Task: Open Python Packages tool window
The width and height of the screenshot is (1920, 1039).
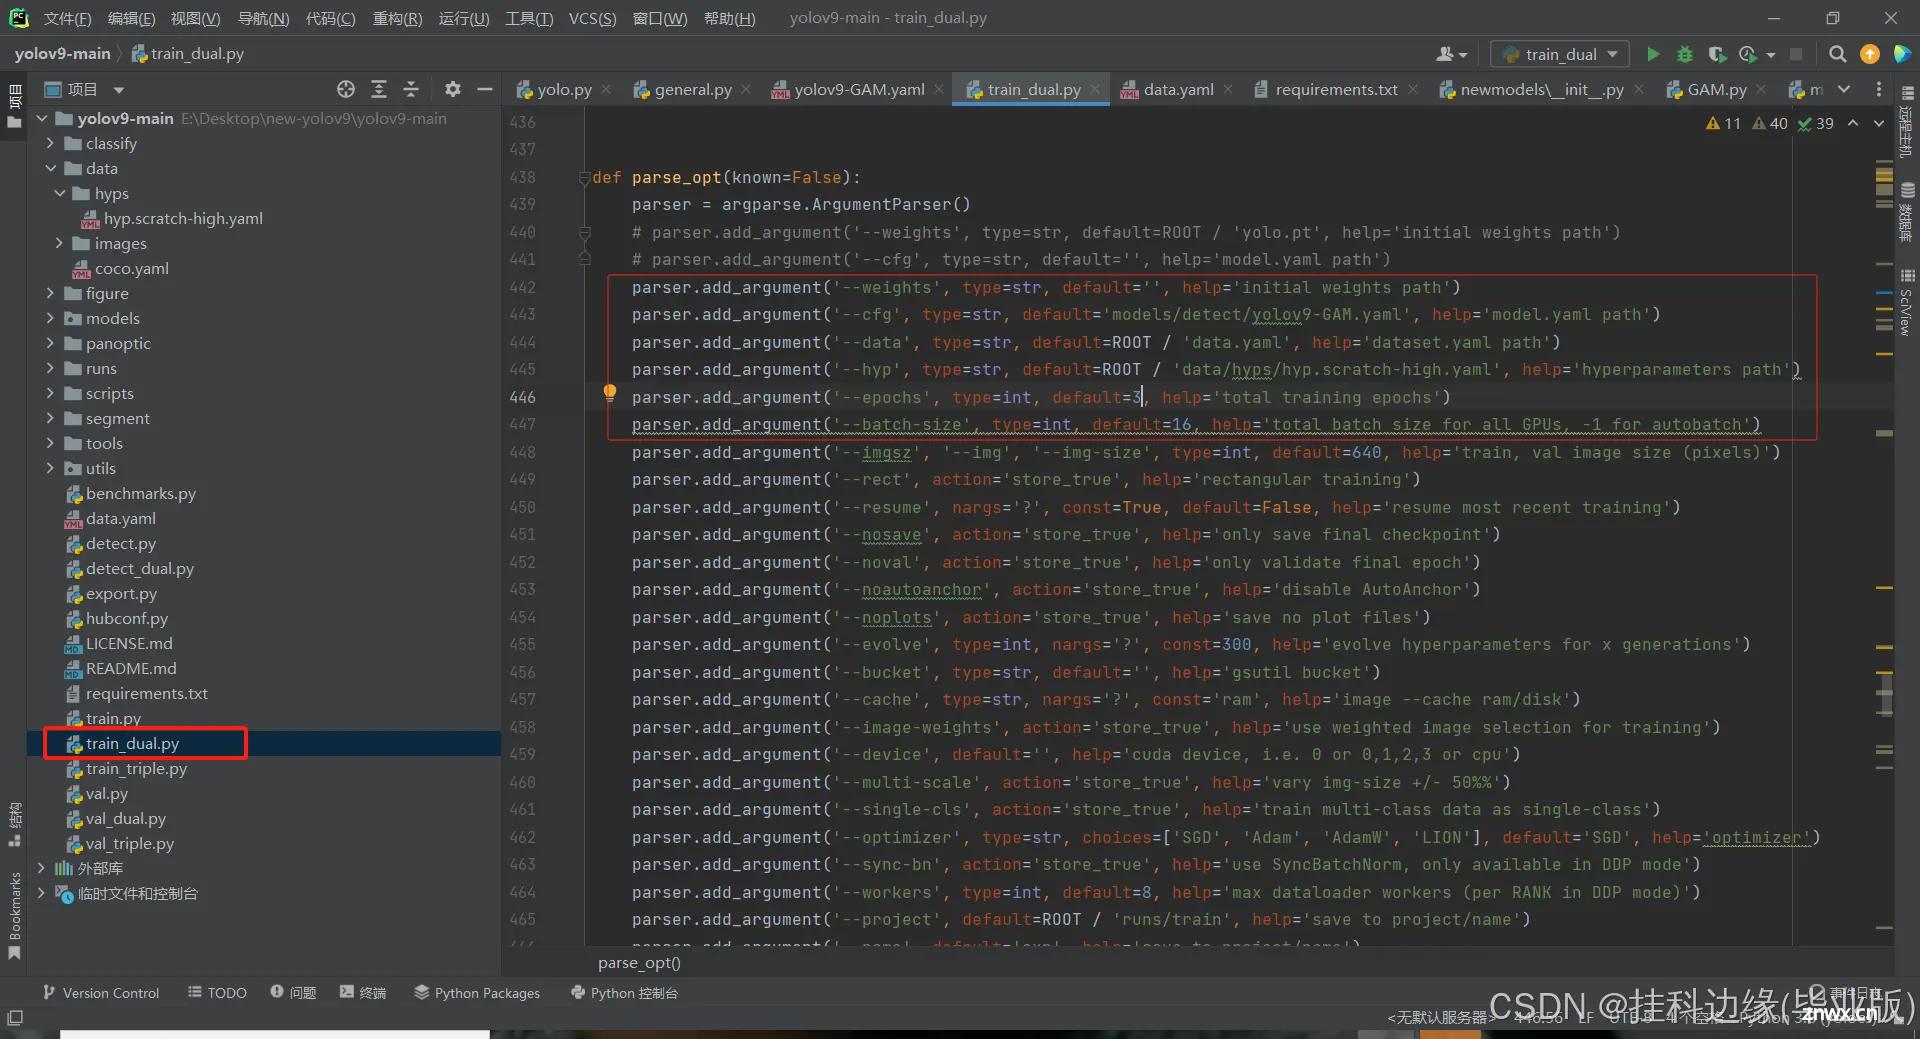Action: 477,992
